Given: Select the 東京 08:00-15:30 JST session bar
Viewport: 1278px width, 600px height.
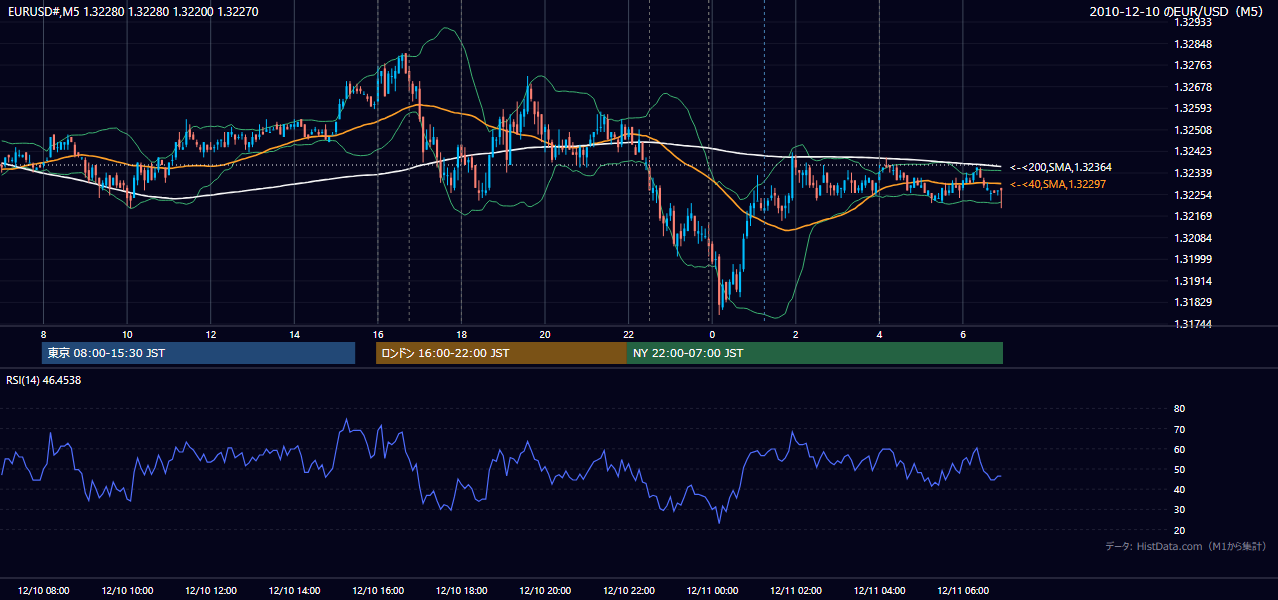Looking at the screenshot, I should [x=199, y=353].
